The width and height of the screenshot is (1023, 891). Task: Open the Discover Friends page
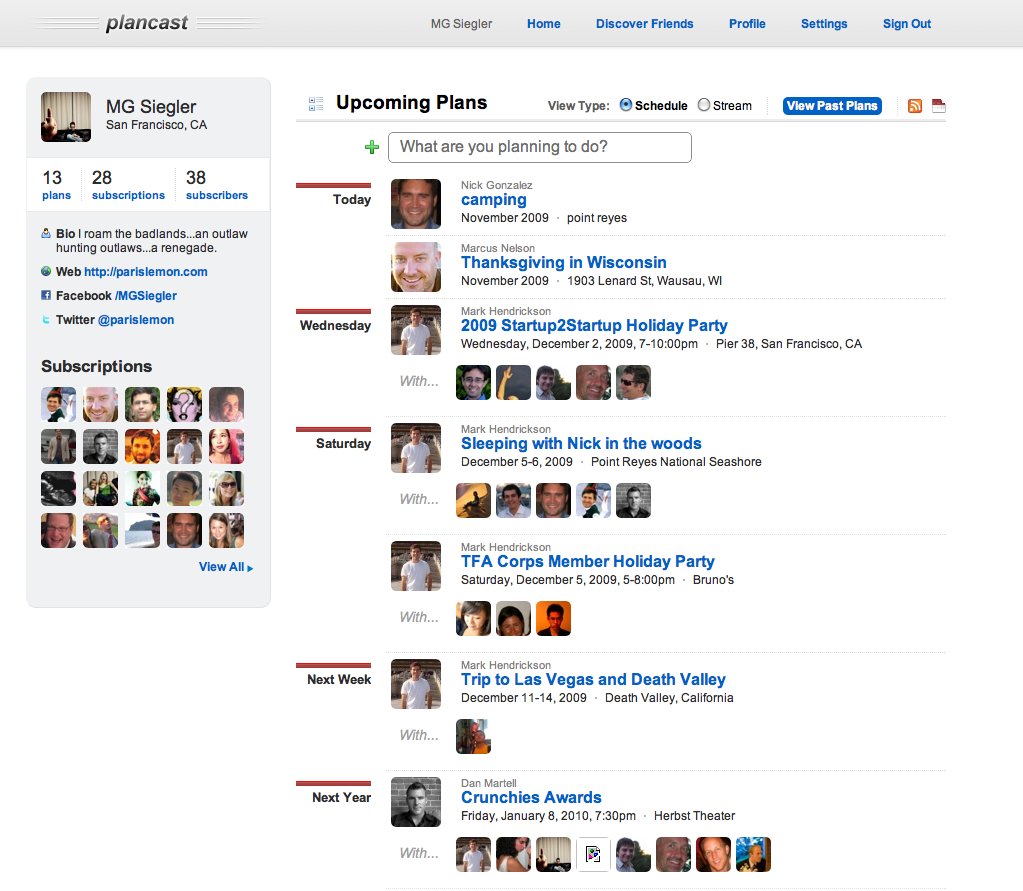tap(644, 24)
